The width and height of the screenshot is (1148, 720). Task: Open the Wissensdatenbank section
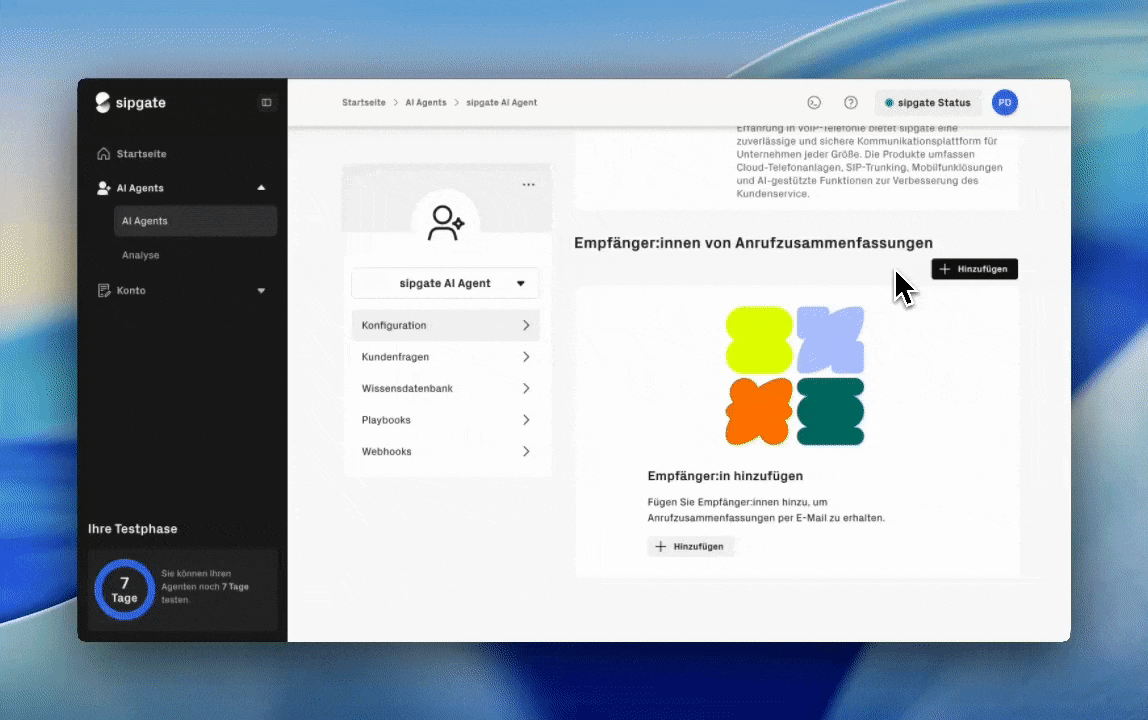pos(445,388)
